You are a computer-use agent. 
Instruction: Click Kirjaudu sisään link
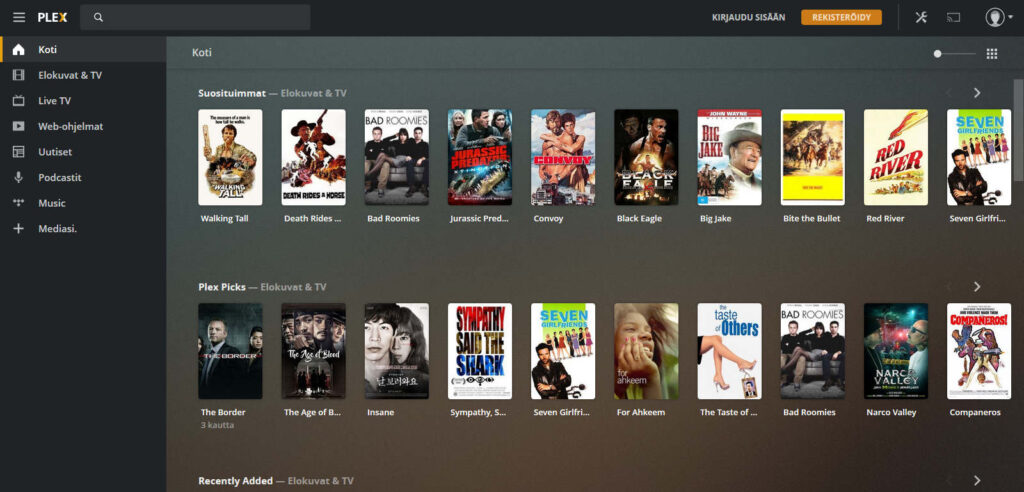[x=748, y=17]
